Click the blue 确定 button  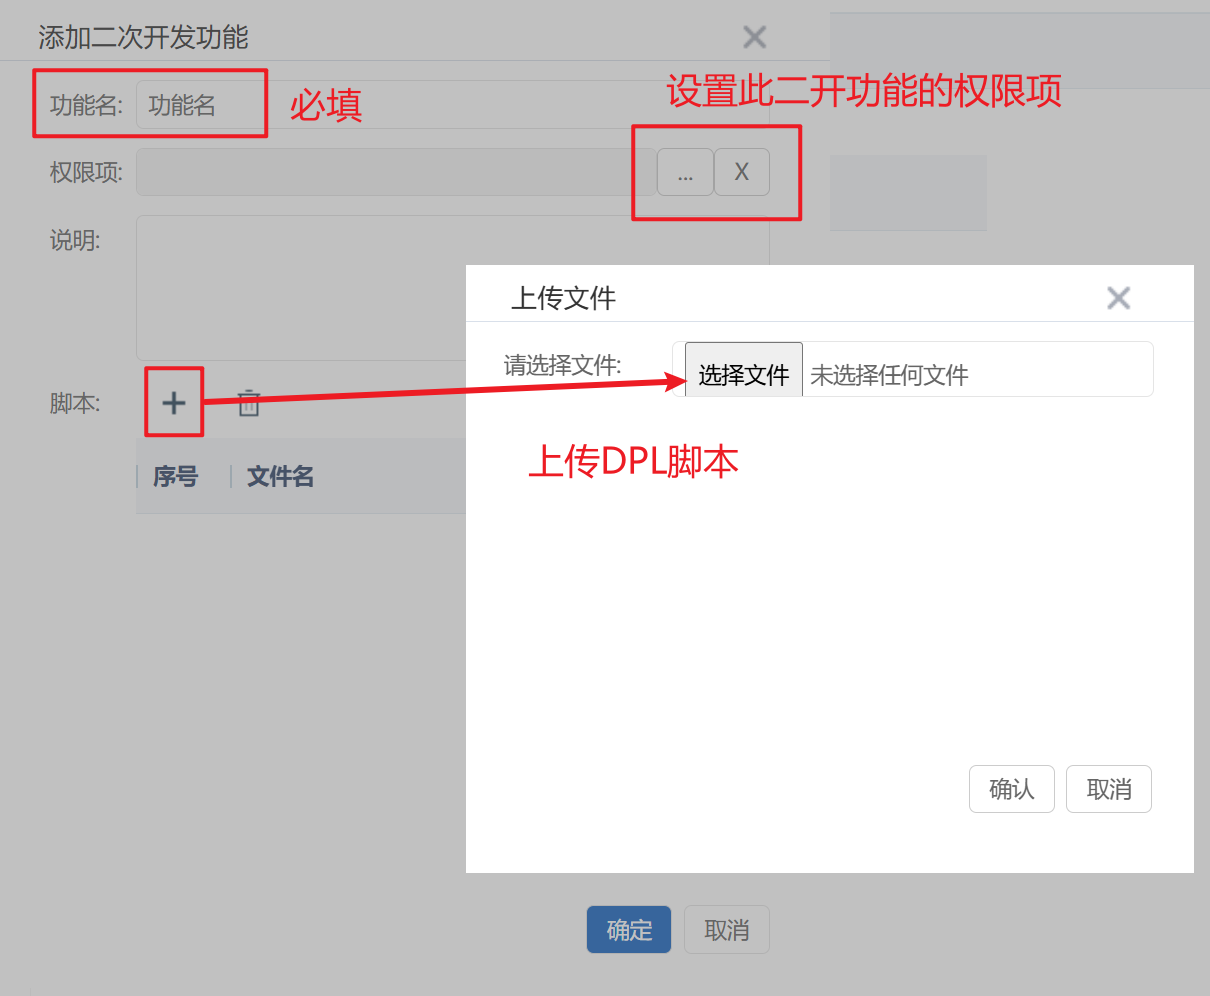[629, 930]
